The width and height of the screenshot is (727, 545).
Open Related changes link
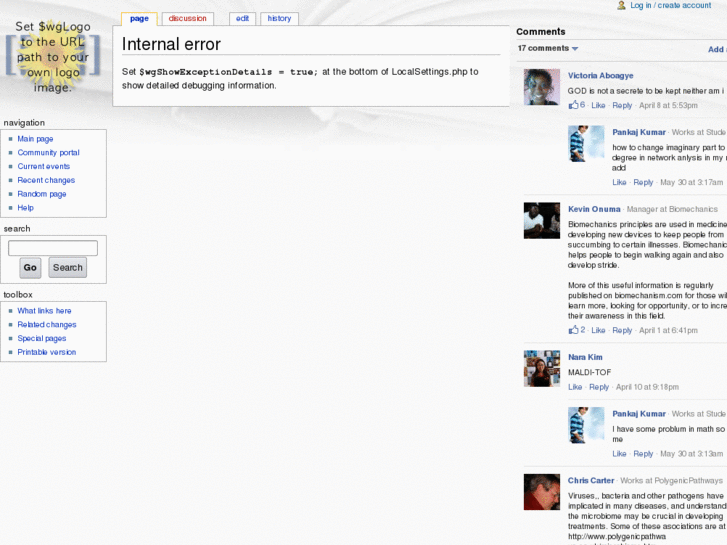pos(47,325)
